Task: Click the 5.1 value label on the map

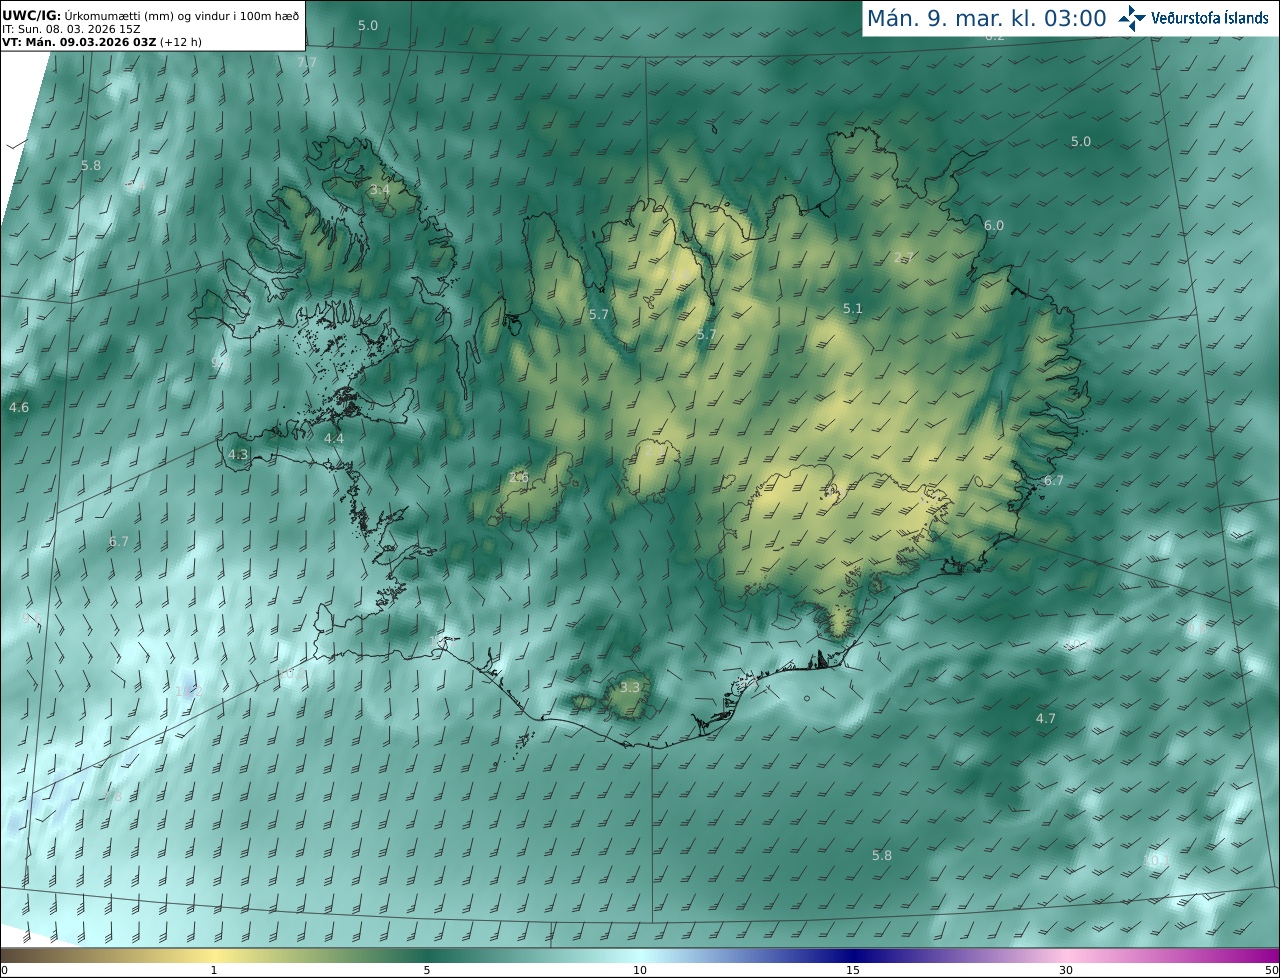Action: pyautogui.click(x=852, y=309)
